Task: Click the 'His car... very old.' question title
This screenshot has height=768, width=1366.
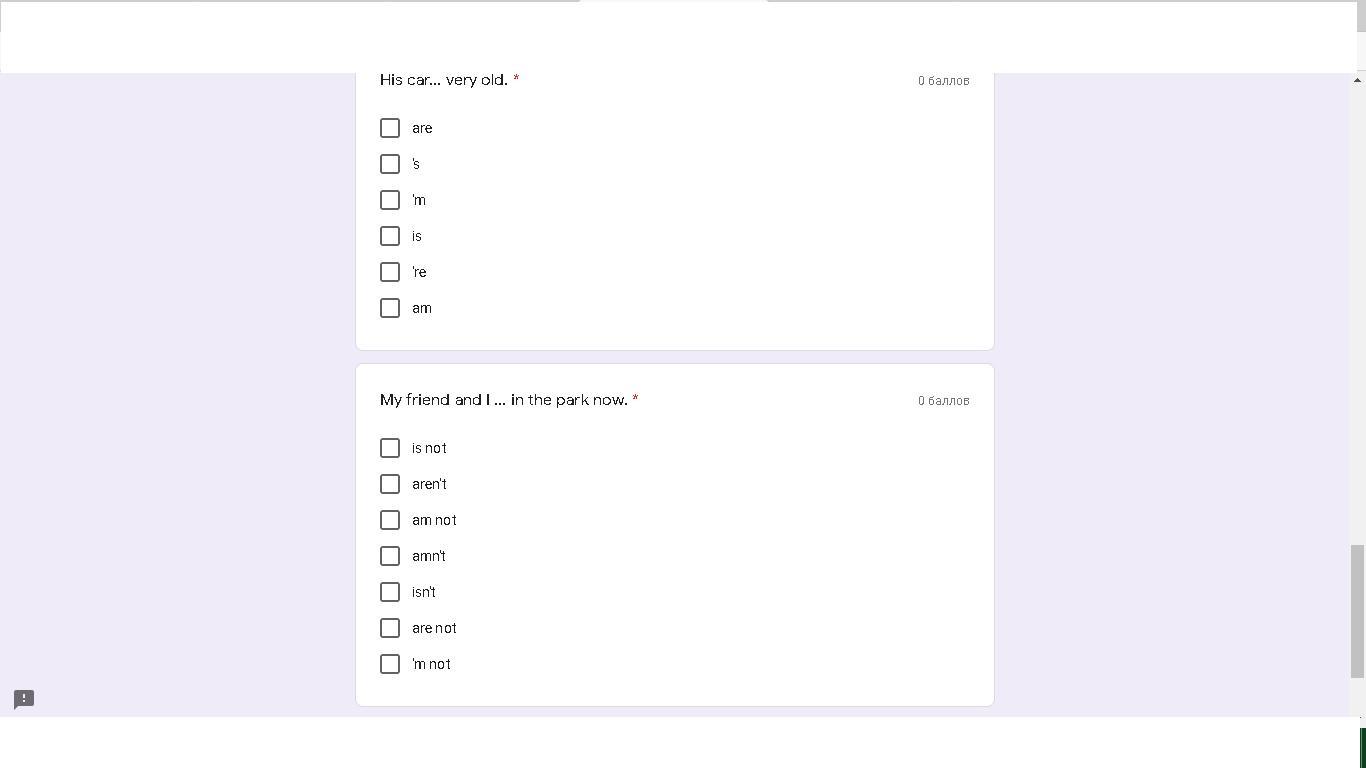Action: (x=444, y=80)
